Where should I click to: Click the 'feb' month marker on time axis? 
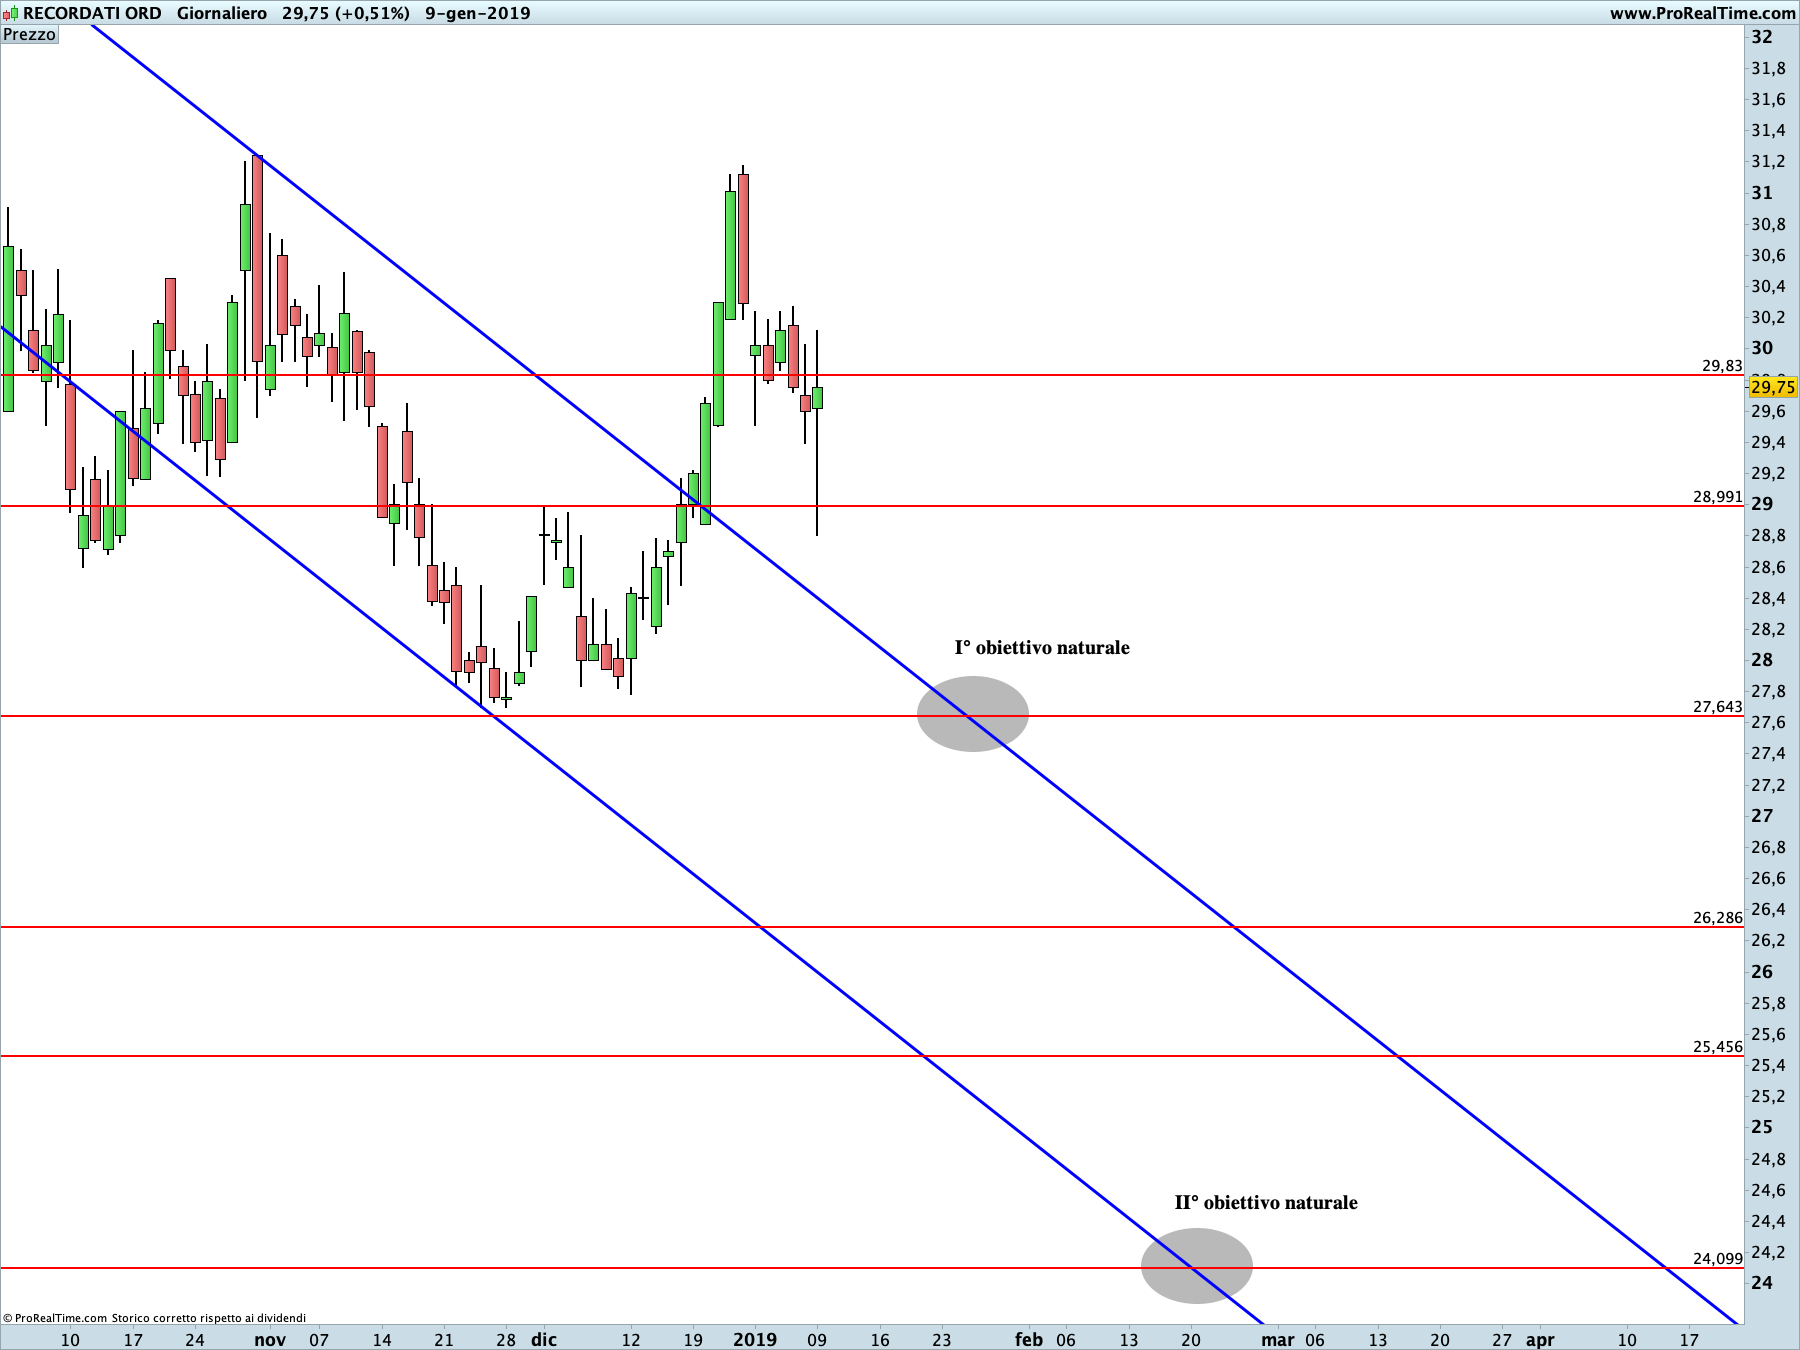[1029, 1339]
